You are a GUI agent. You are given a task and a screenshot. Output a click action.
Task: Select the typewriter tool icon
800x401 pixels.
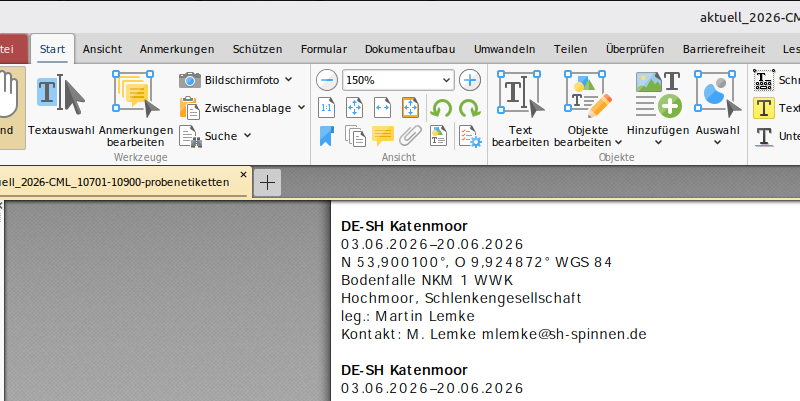pyautogui.click(x=764, y=80)
